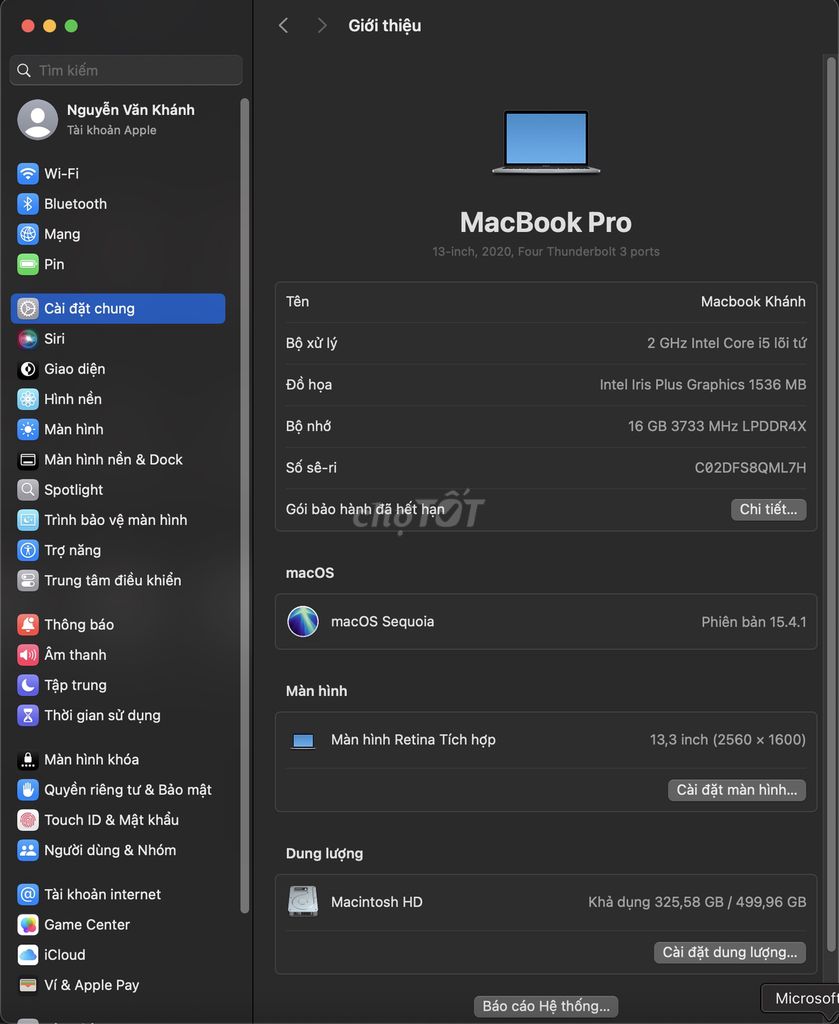Open Spotlight magnifier icon
Screen dimensions: 839x1024
pyautogui.click(x=27, y=490)
